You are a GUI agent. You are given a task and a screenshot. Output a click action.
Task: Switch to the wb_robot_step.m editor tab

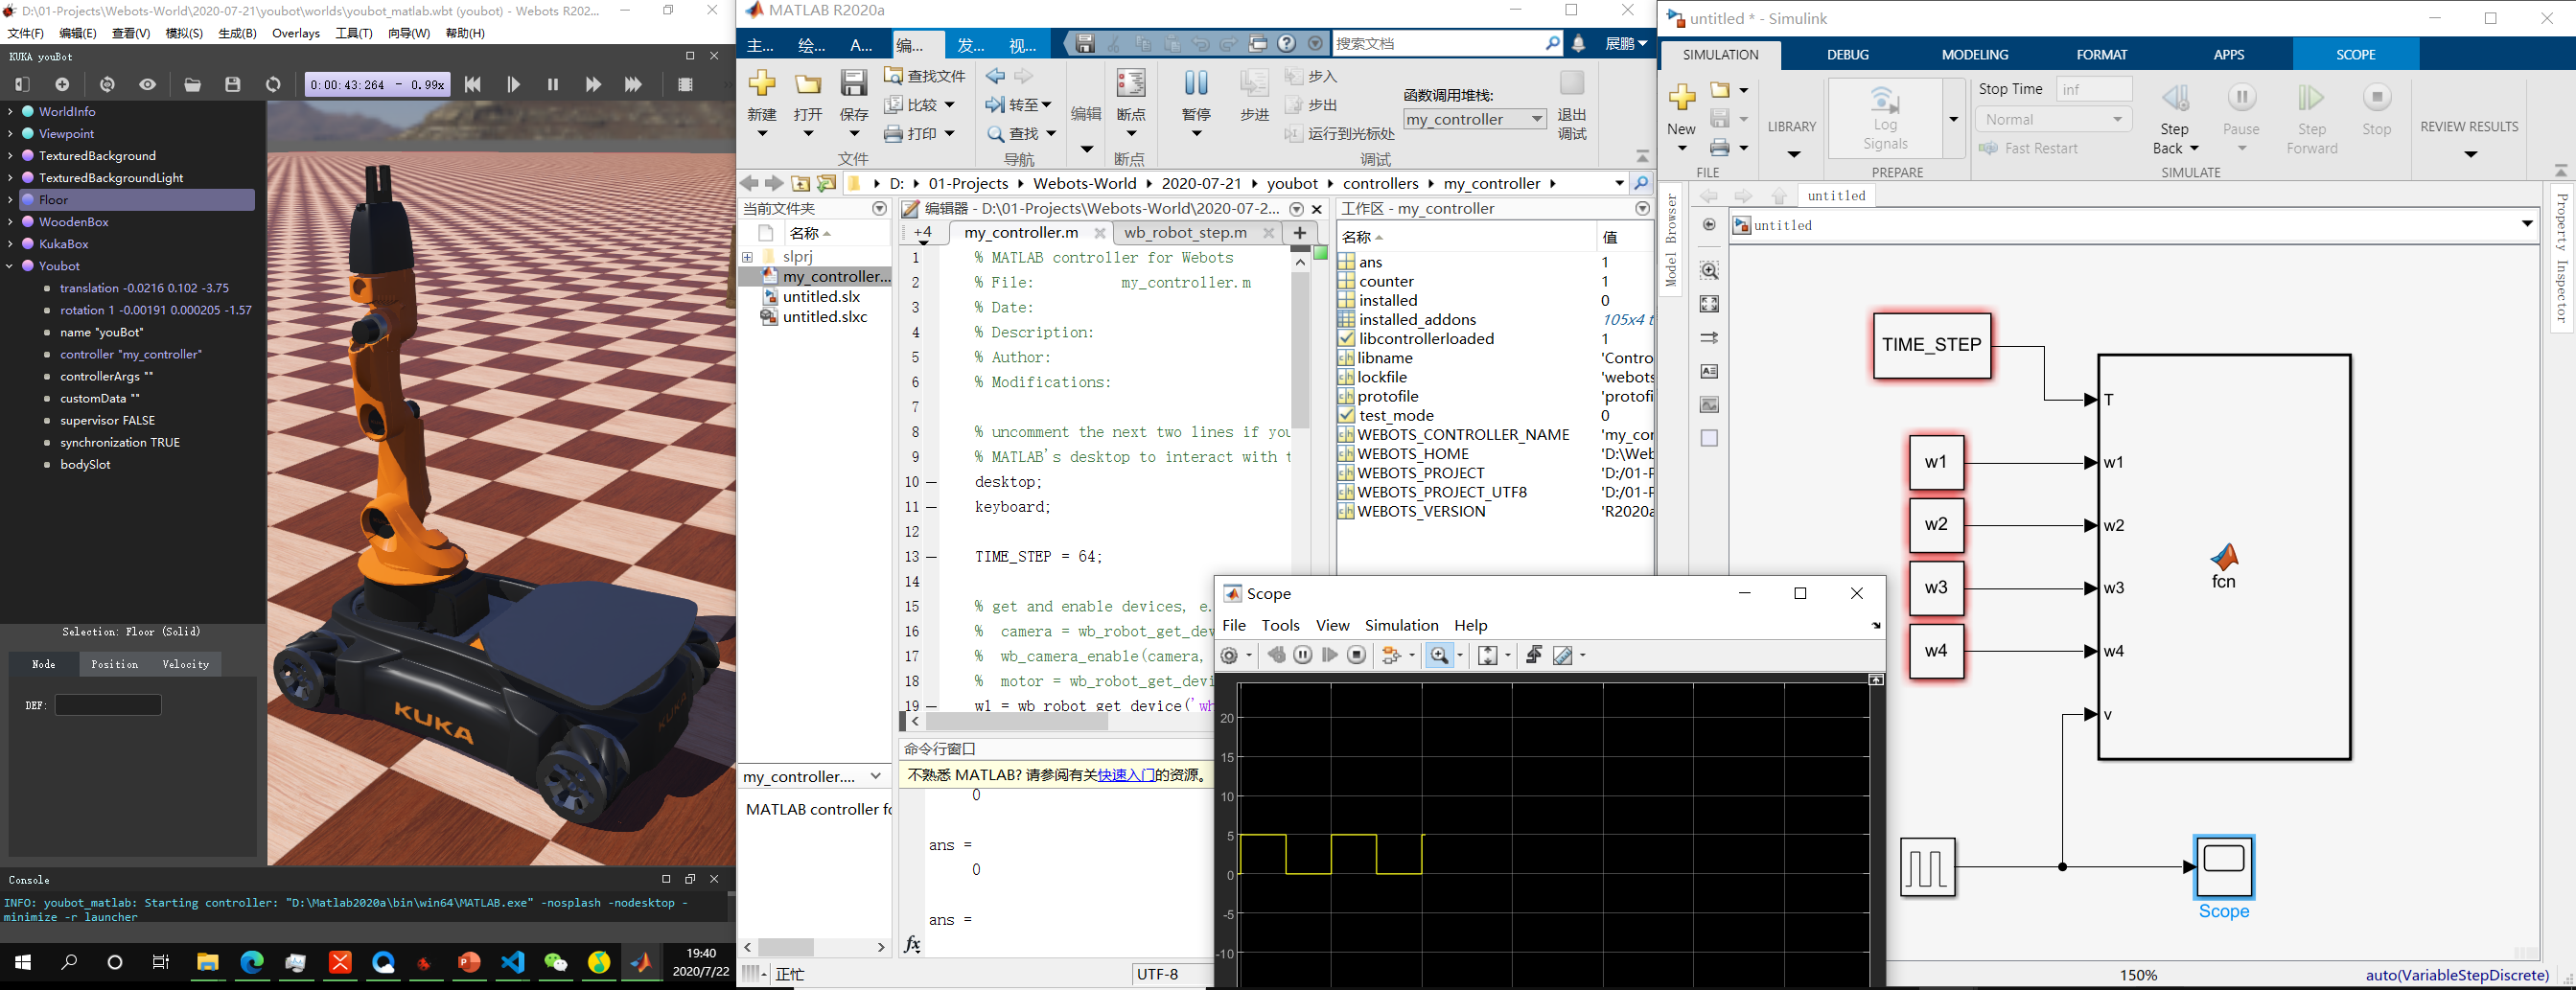point(1185,232)
